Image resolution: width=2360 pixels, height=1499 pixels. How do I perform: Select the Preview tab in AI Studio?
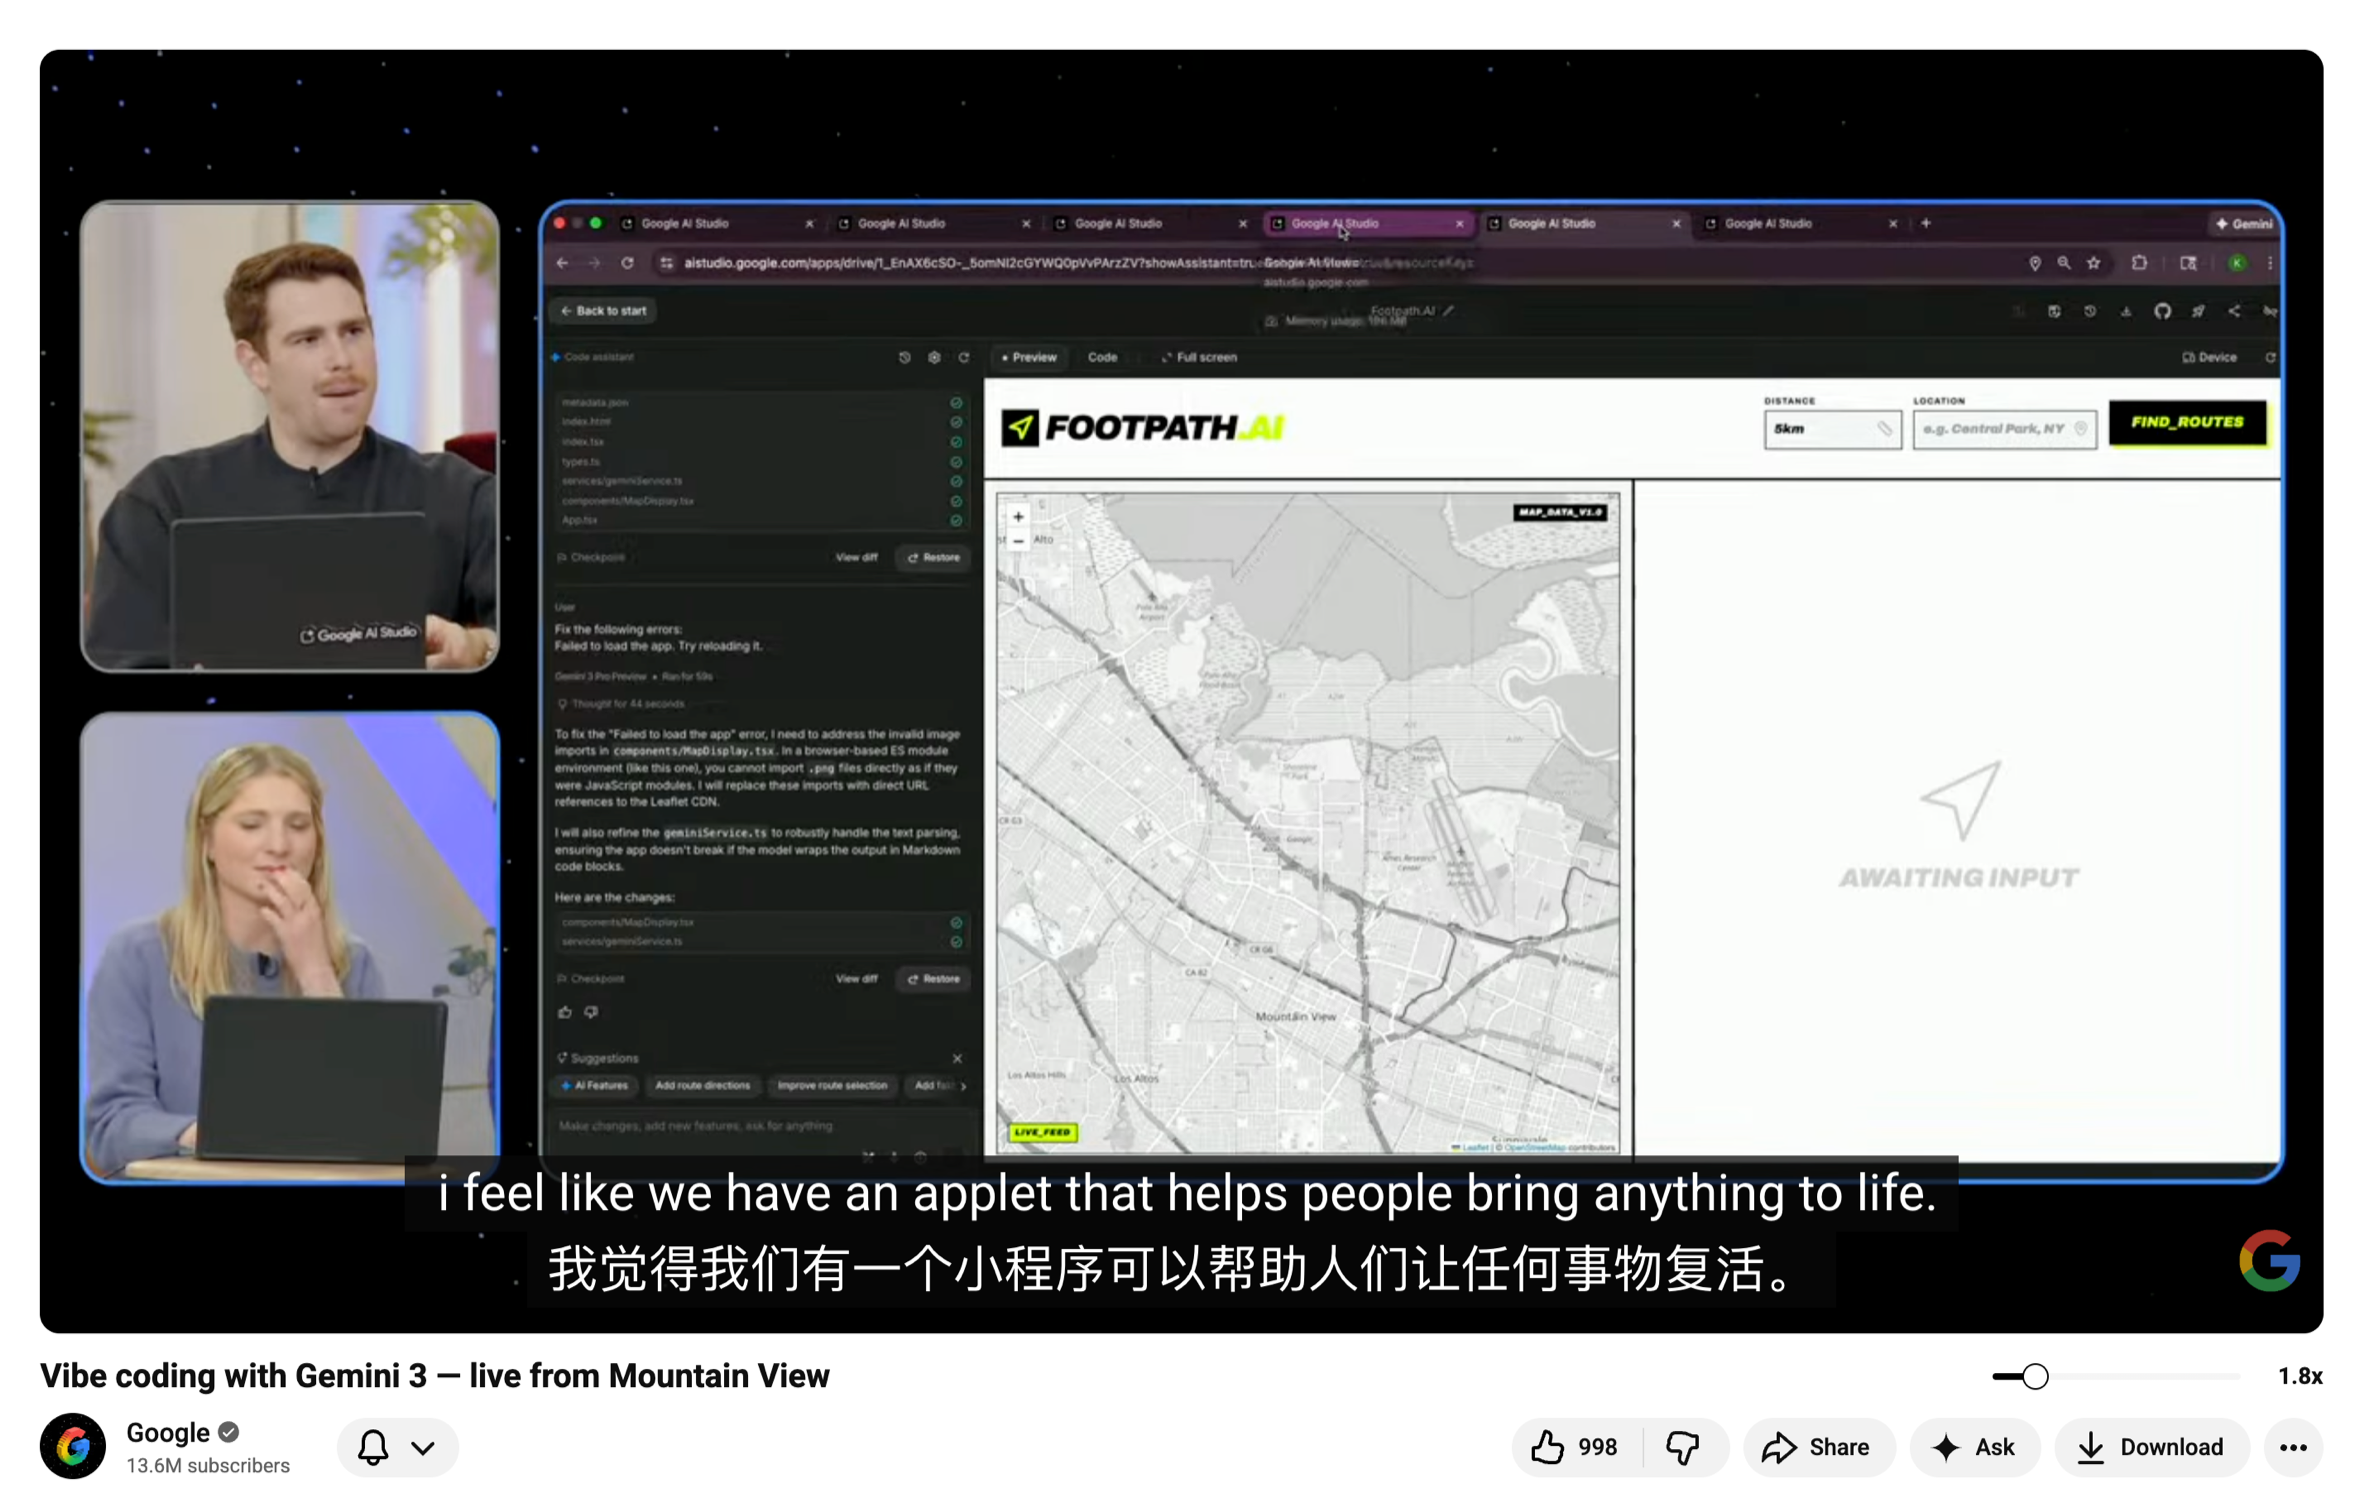click(x=1029, y=357)
